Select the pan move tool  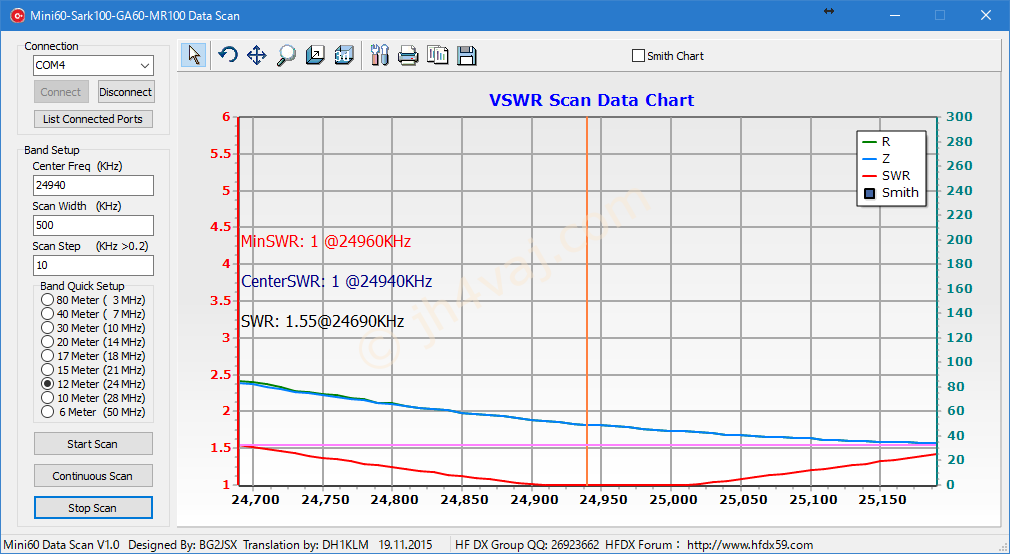click(256, 55)
